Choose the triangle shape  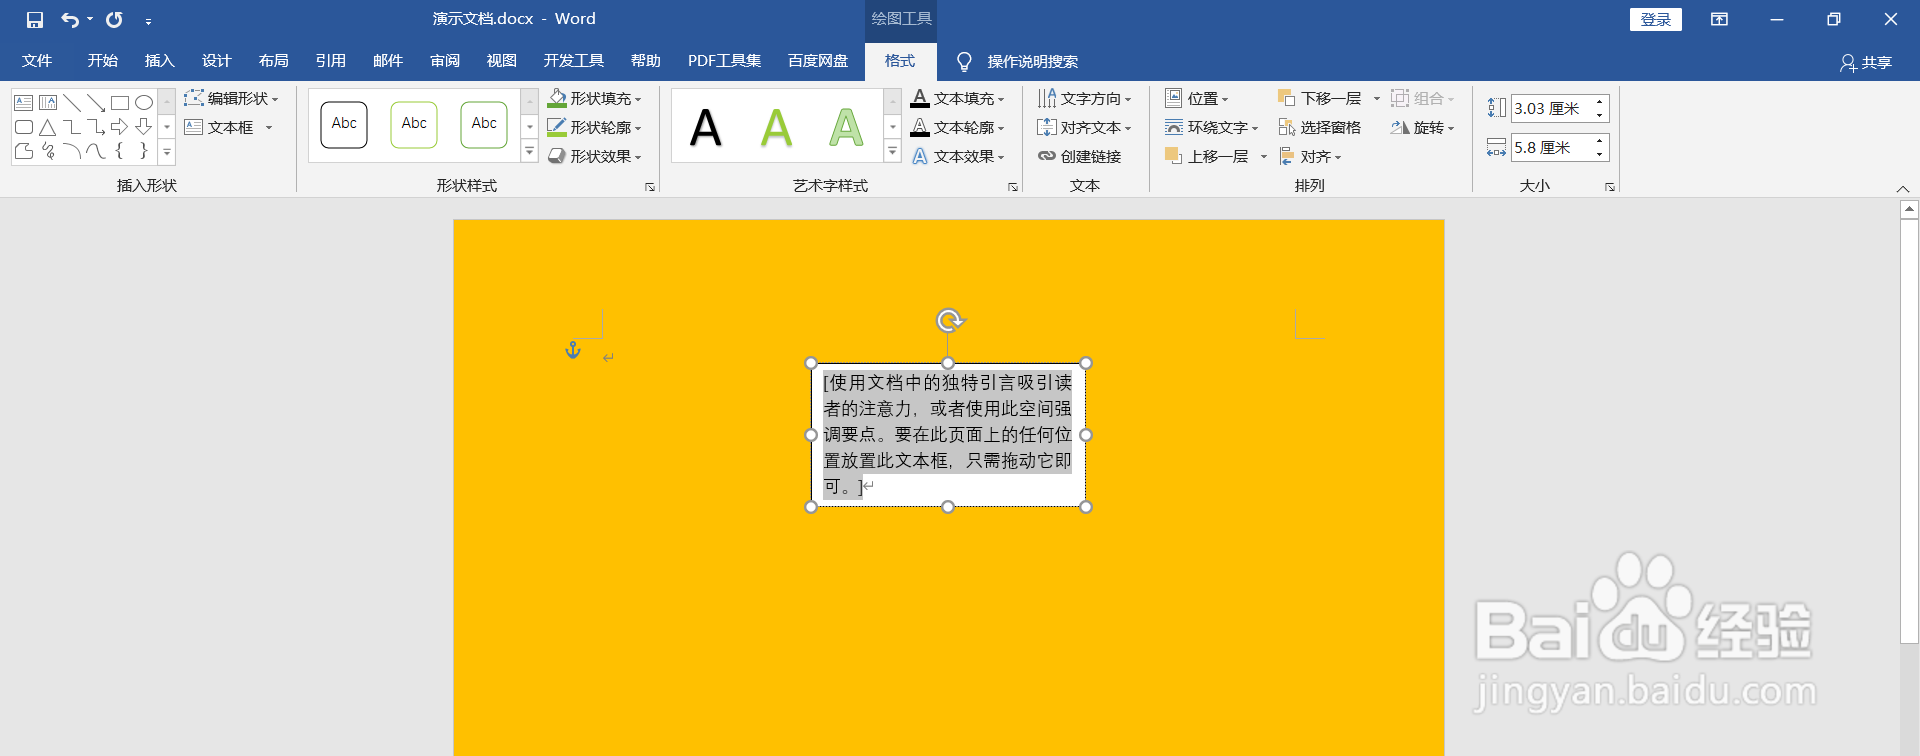[48, 127]
